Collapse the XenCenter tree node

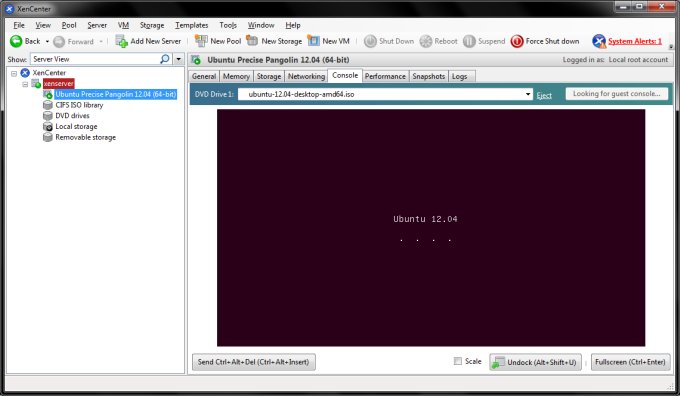[14, 73]
